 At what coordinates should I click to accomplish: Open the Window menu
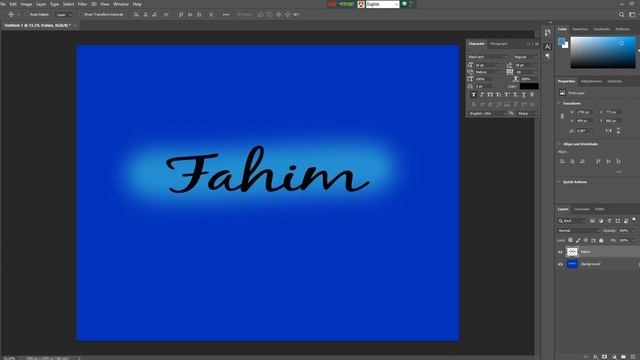pos(121,4)
